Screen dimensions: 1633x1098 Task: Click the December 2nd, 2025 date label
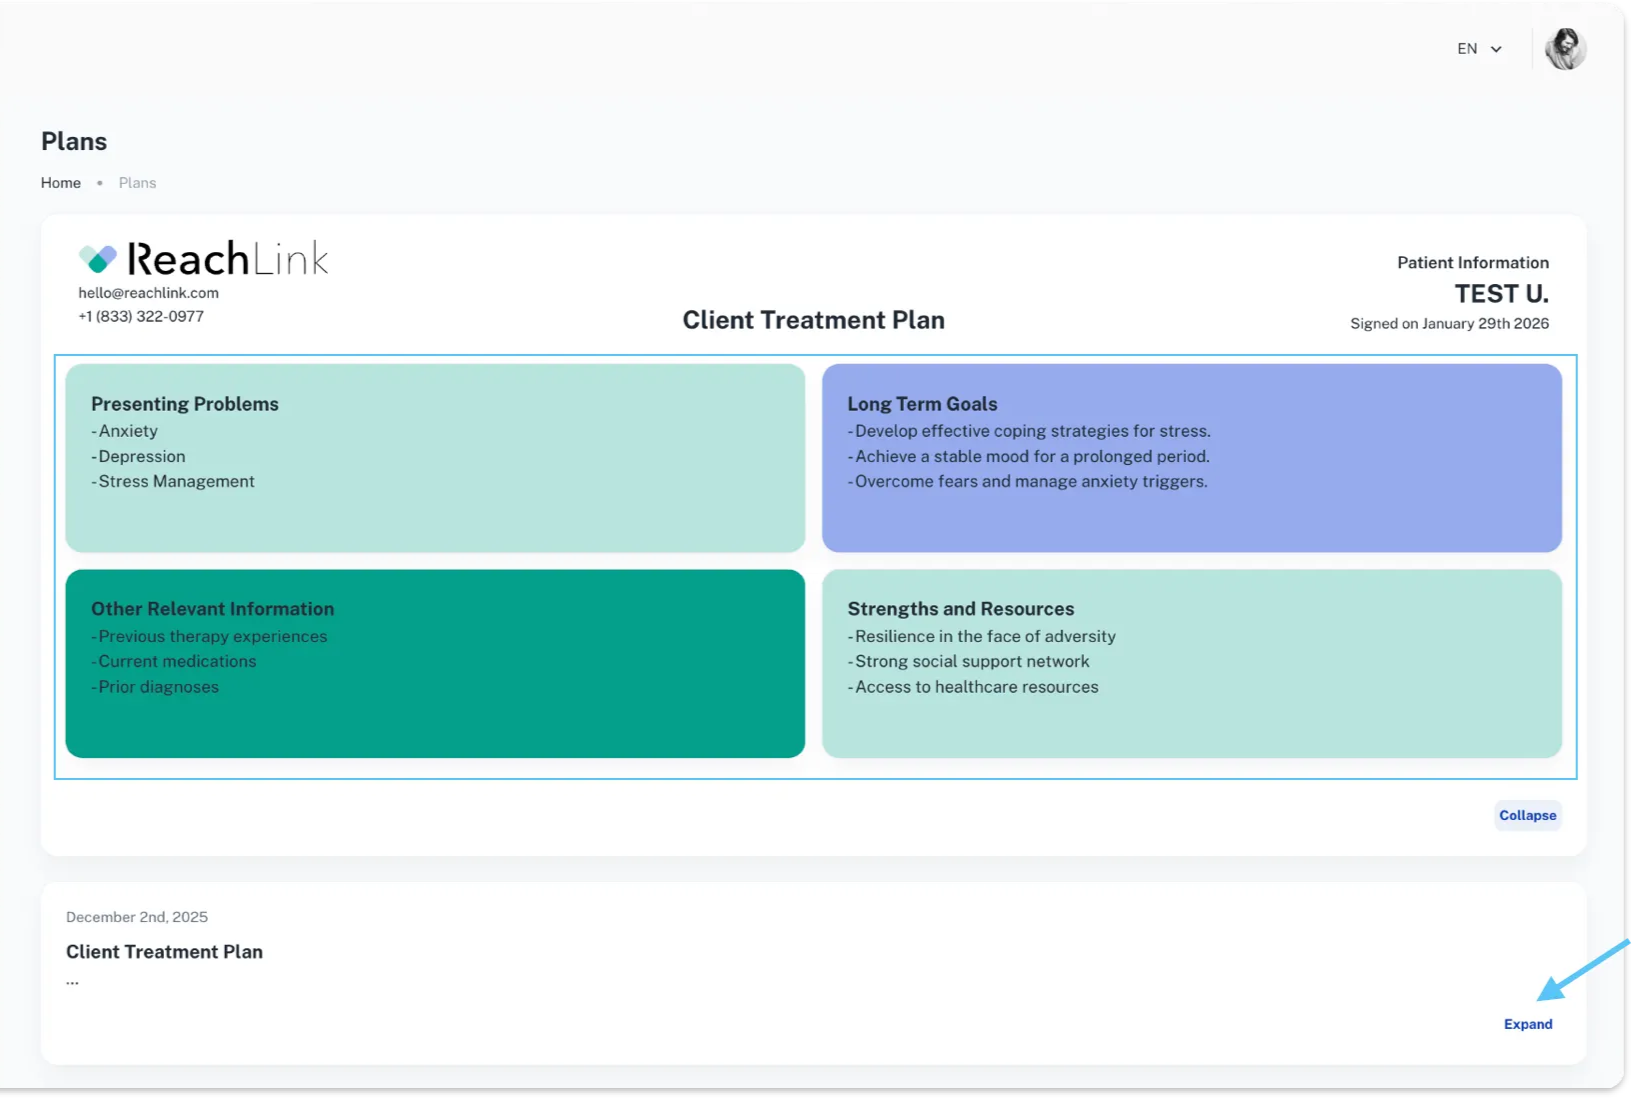137,917
